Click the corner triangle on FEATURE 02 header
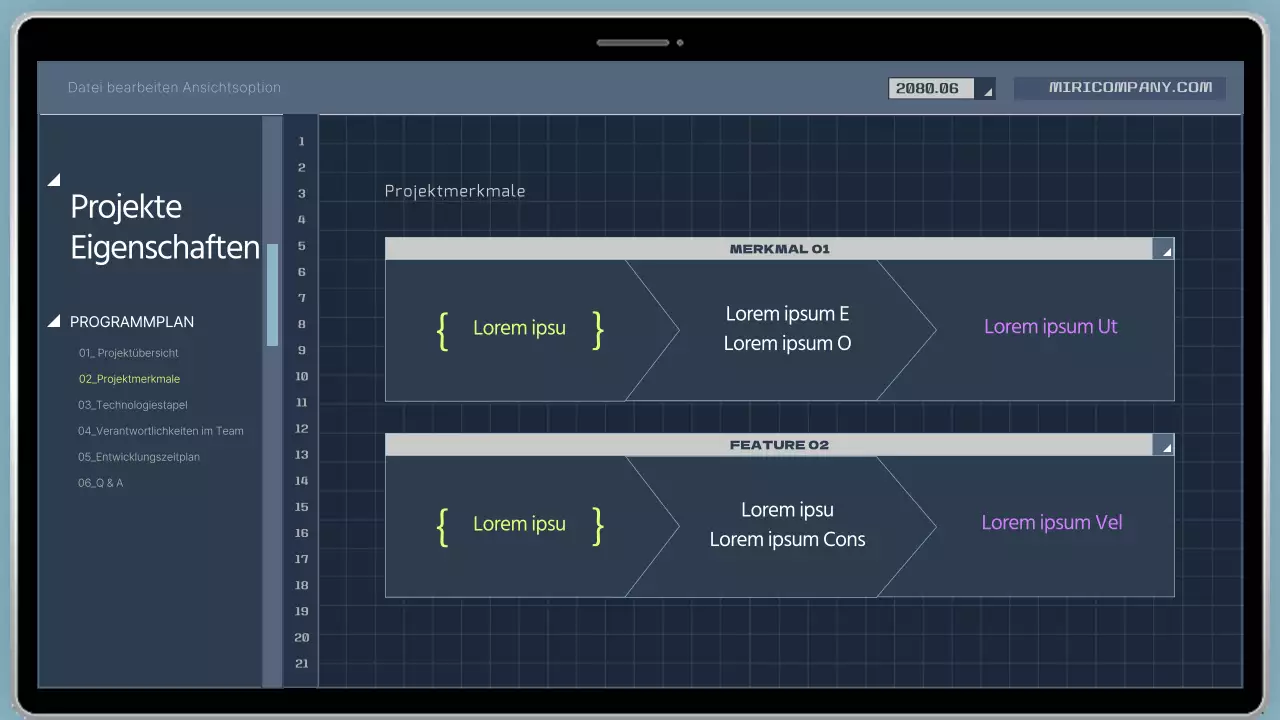 pos(1165,446)
